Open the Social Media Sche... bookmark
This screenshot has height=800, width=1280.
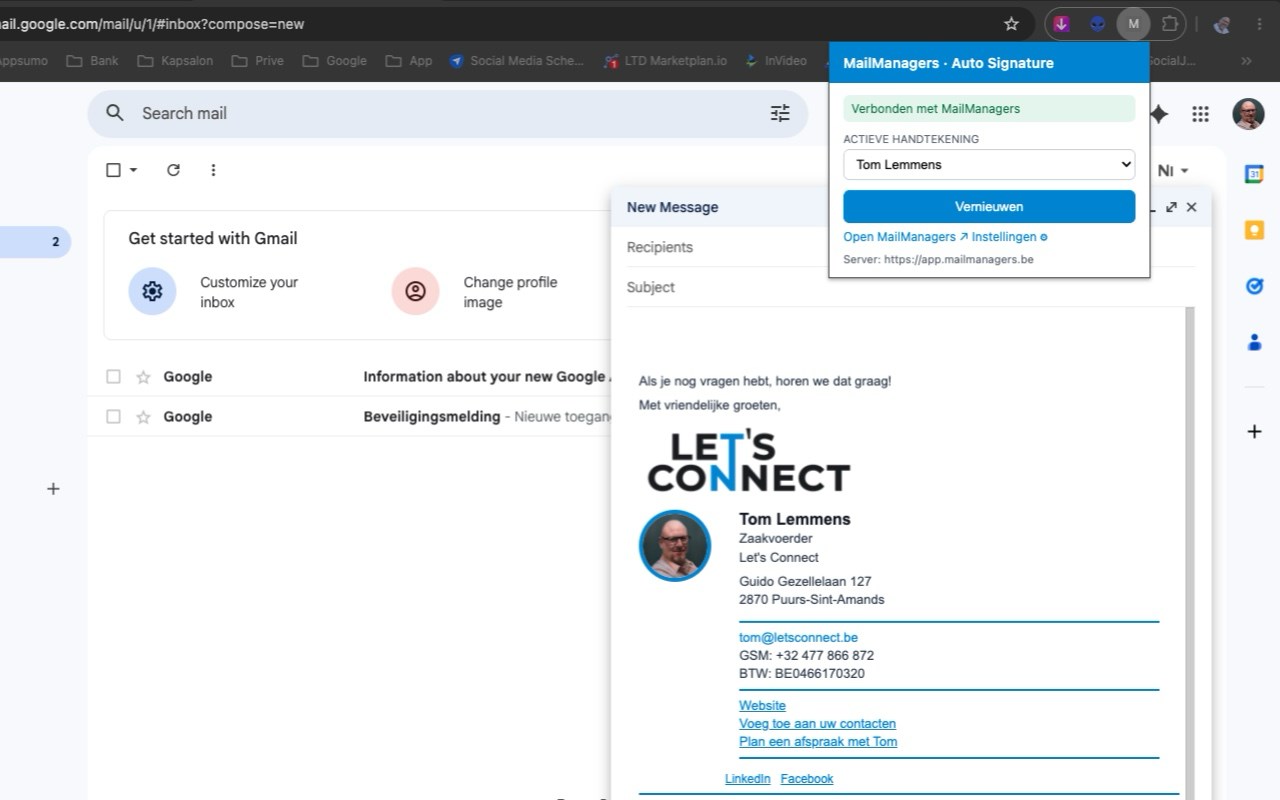click(x=516, y=61)
